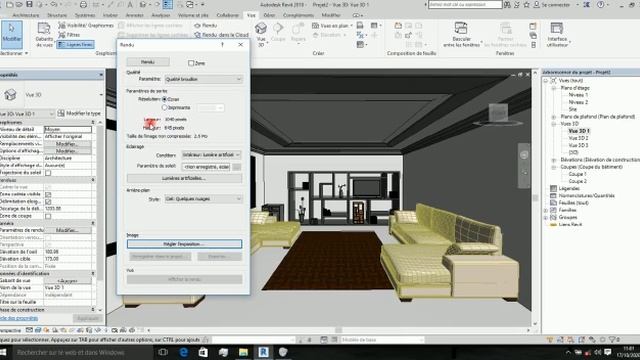Click Modifier next to Paramètres de rendu

[x=67, y=230]
